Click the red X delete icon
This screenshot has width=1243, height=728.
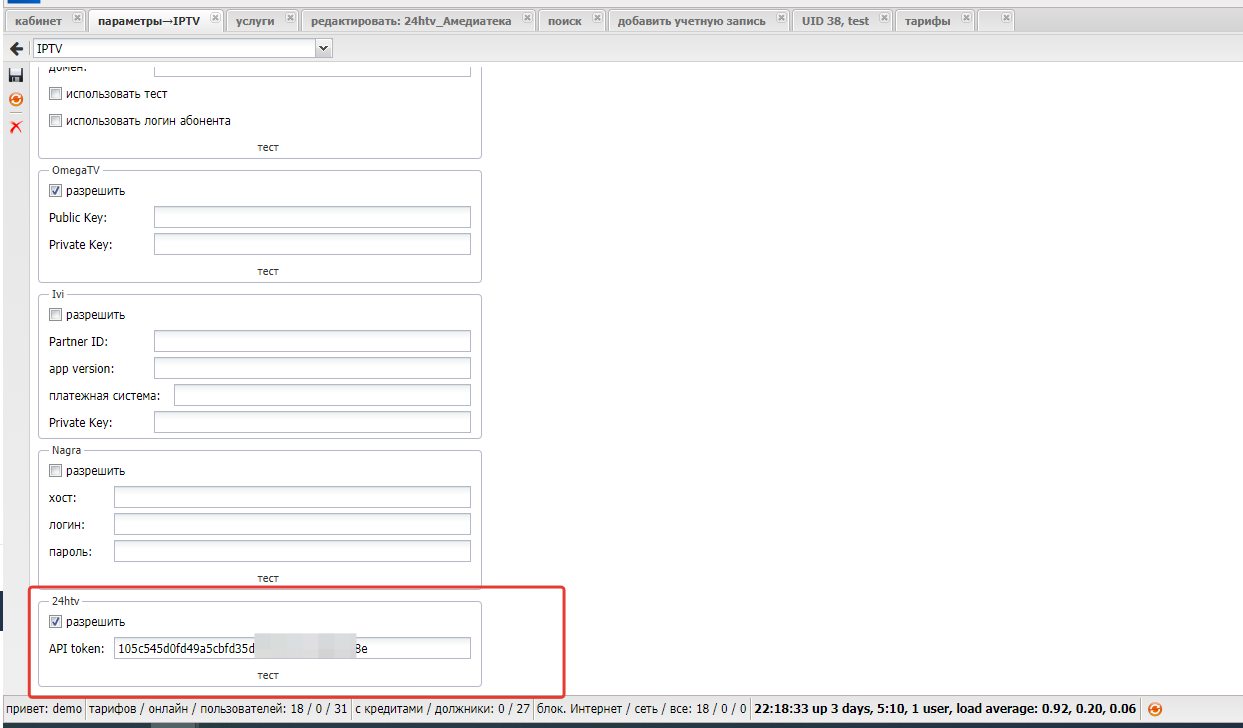click(x=16, y=126)
